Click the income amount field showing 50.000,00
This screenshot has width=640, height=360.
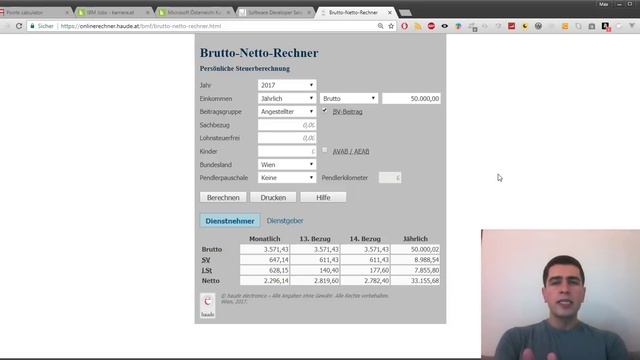click(x=411, y=98)
